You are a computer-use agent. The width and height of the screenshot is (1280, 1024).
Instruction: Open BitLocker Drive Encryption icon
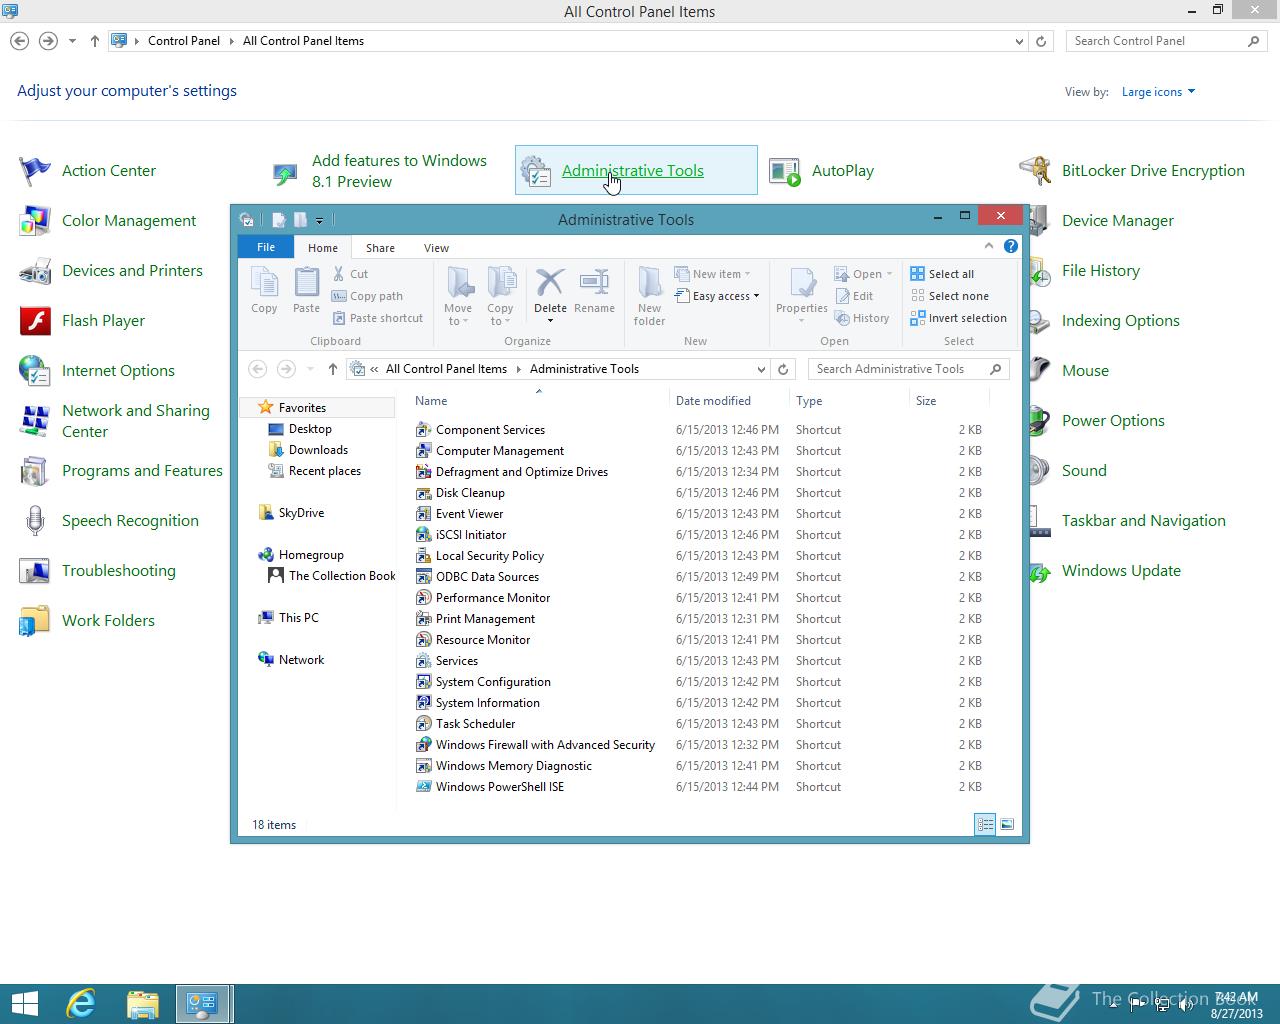pyautogui.click(x=1035, y=171)
